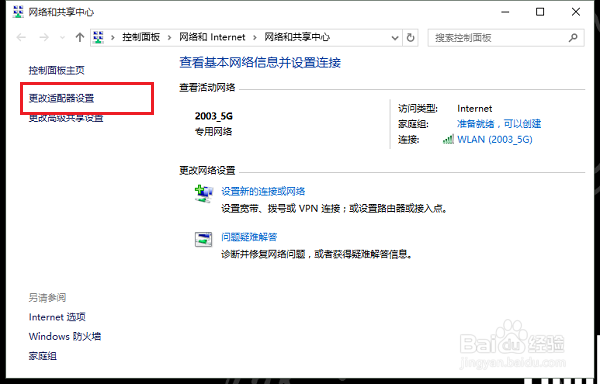The width and height of the screenshot is (600, 384).
Task: Open Internet 选项 link
Action: 57,317
